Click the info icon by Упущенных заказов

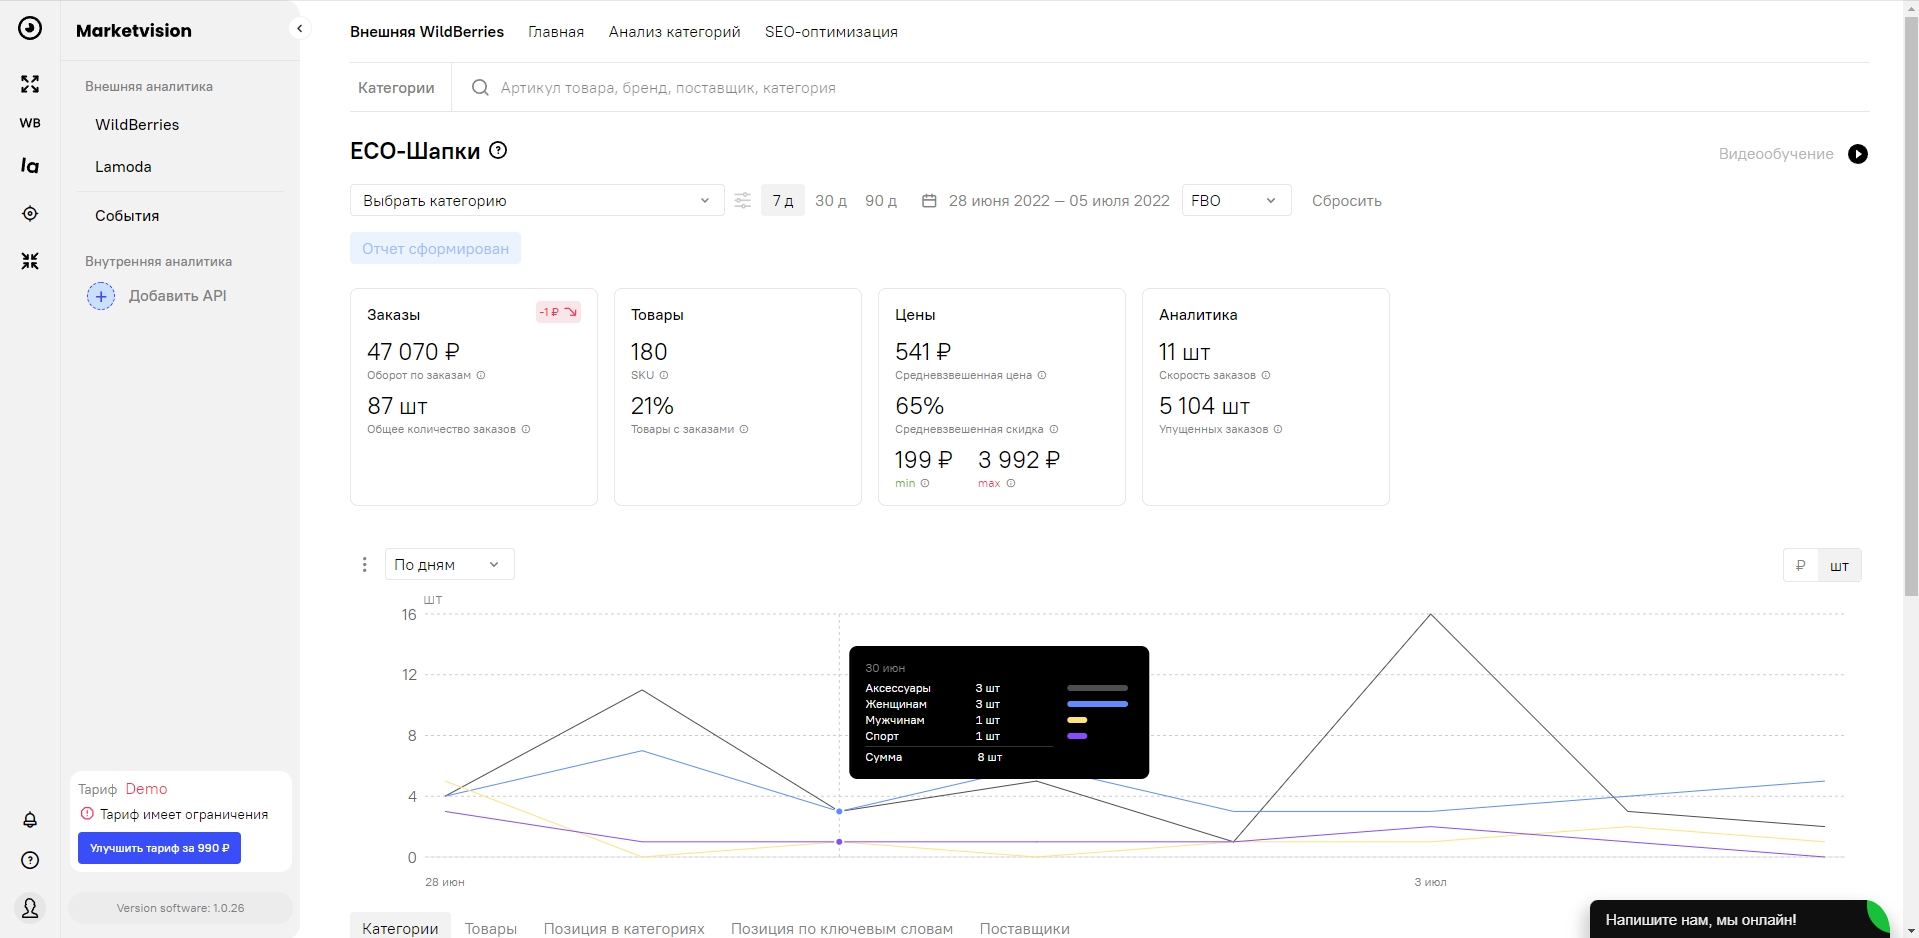(1278, 430)
